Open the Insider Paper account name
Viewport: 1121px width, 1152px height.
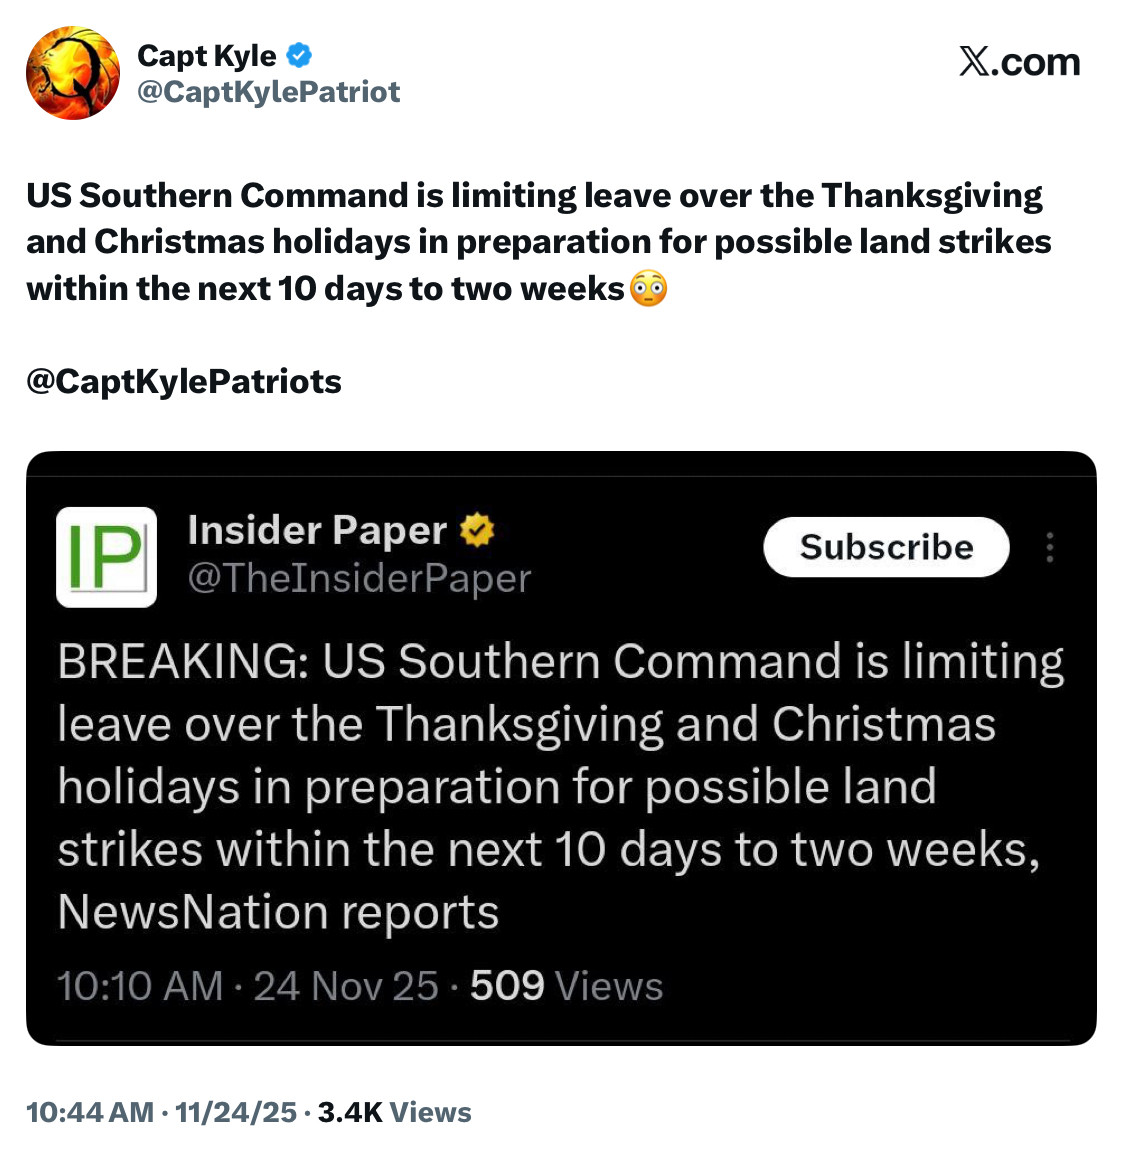tap(316, 530)
